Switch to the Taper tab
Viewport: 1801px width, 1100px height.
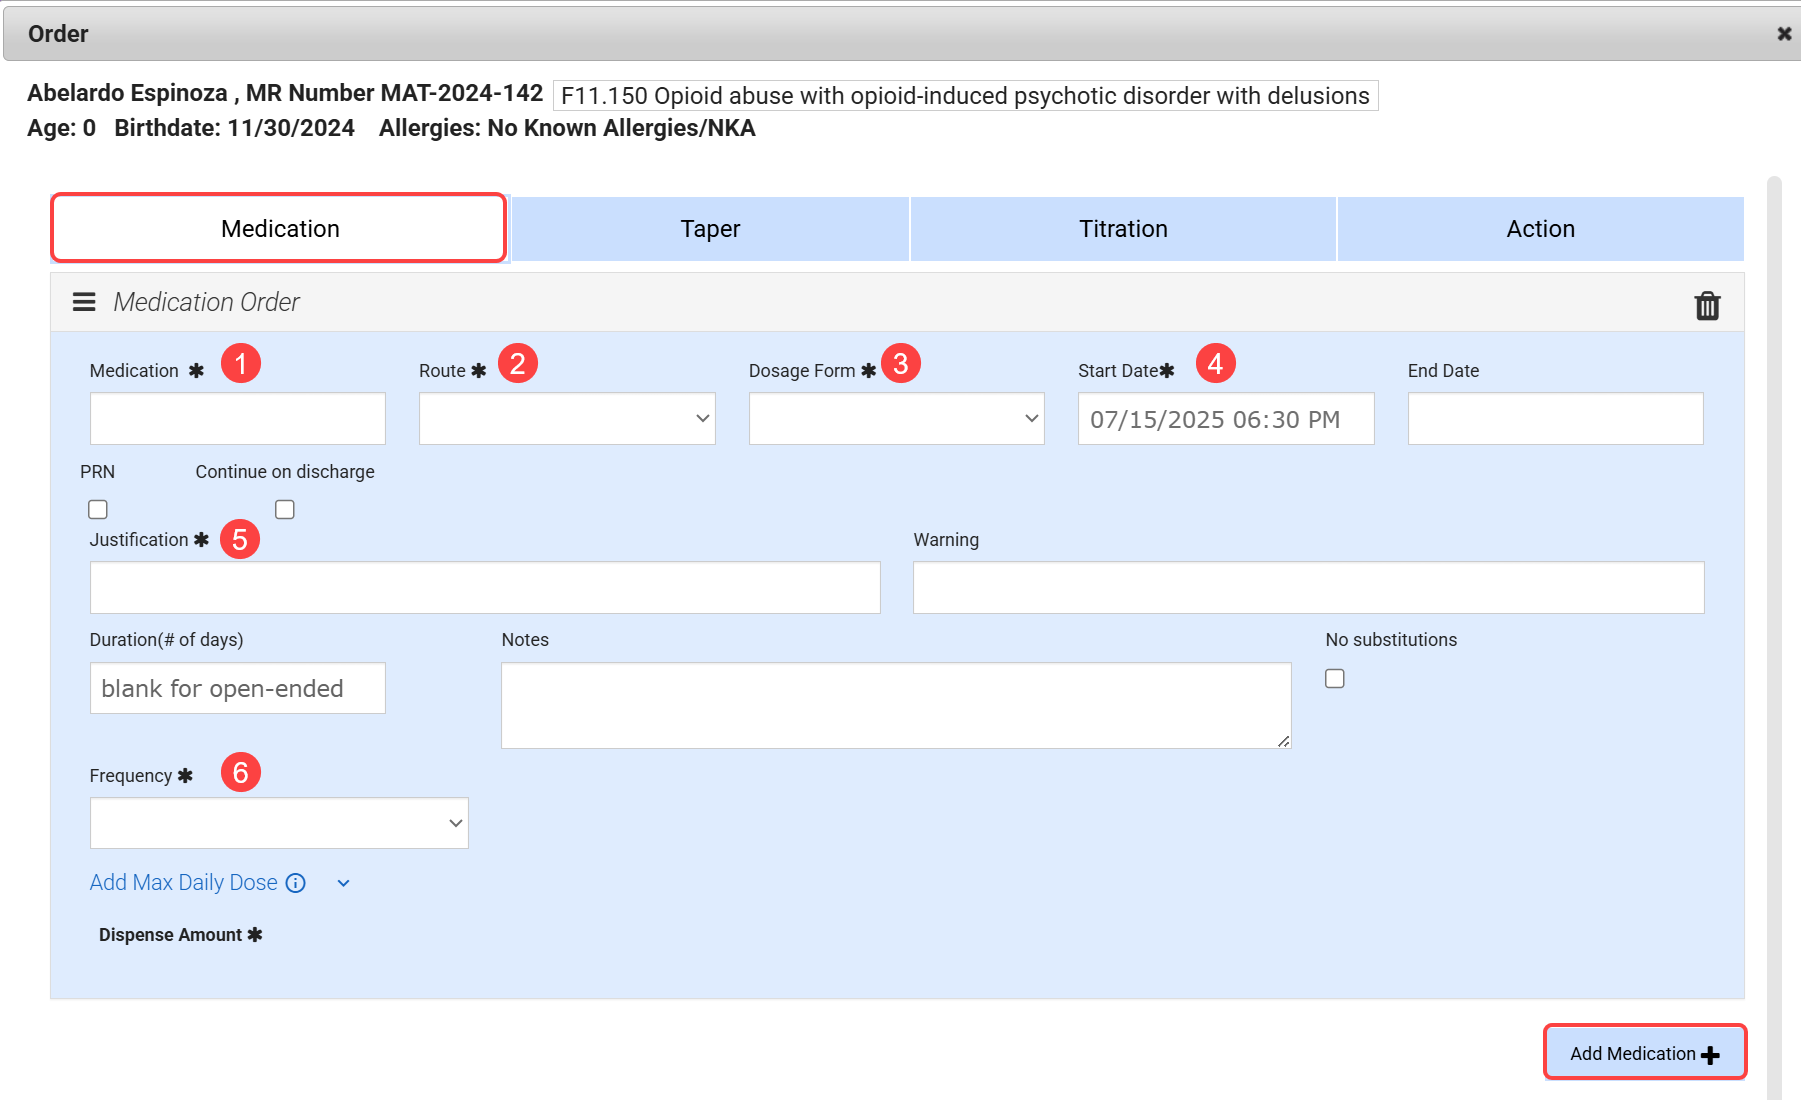[710, 229]
